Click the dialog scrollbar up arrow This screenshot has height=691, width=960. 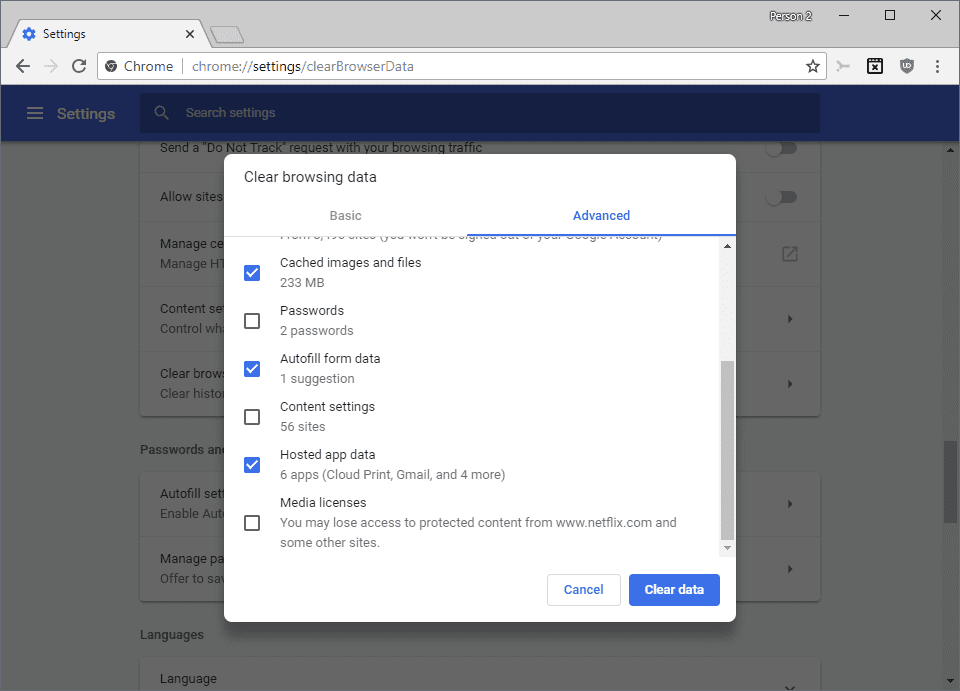[x=727, y=246]
